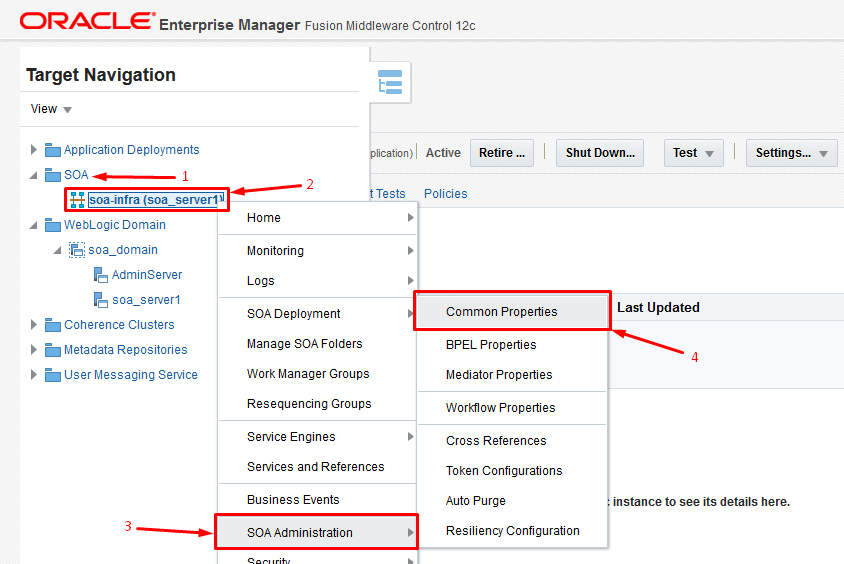Viewport: 844px width, 564px height.
Task: Select the soa-infra (soa_server1) tree link
Action: tap(156, 200)
